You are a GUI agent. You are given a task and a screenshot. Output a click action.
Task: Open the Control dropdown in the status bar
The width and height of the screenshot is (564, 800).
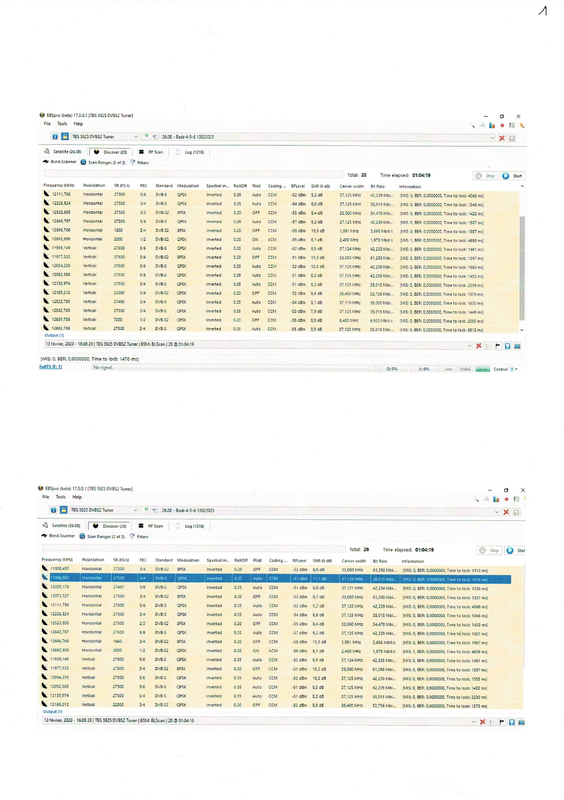(505, 369)
